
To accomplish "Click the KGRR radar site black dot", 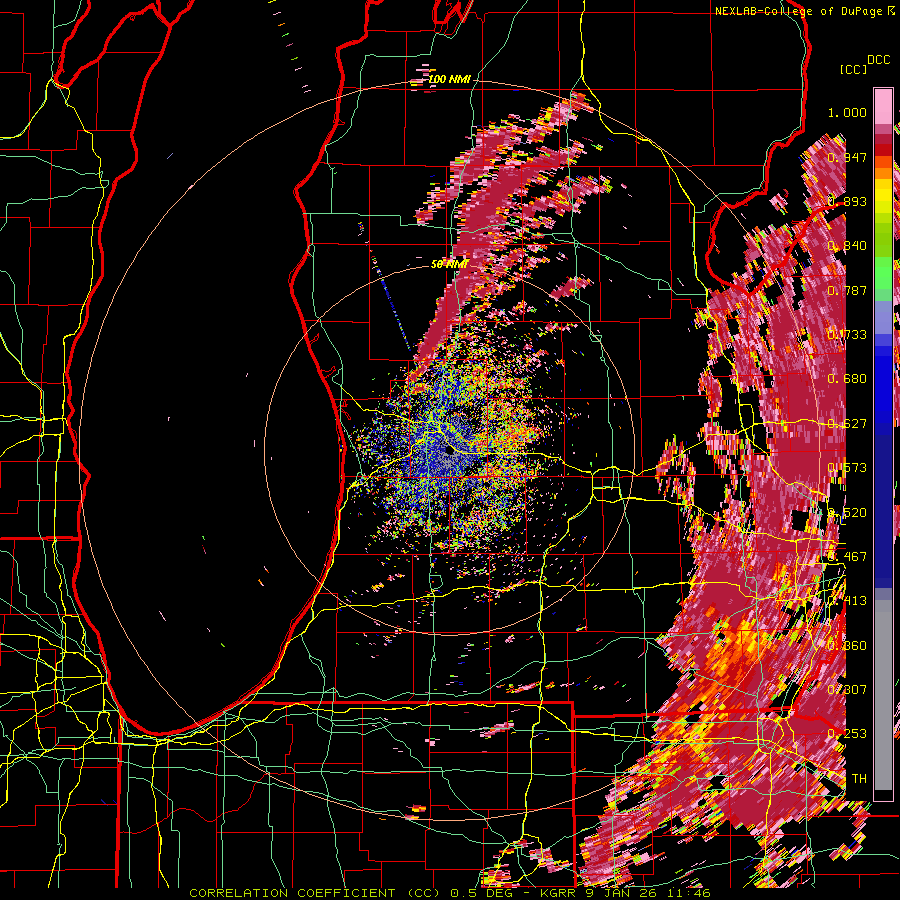I will [449, 451].
